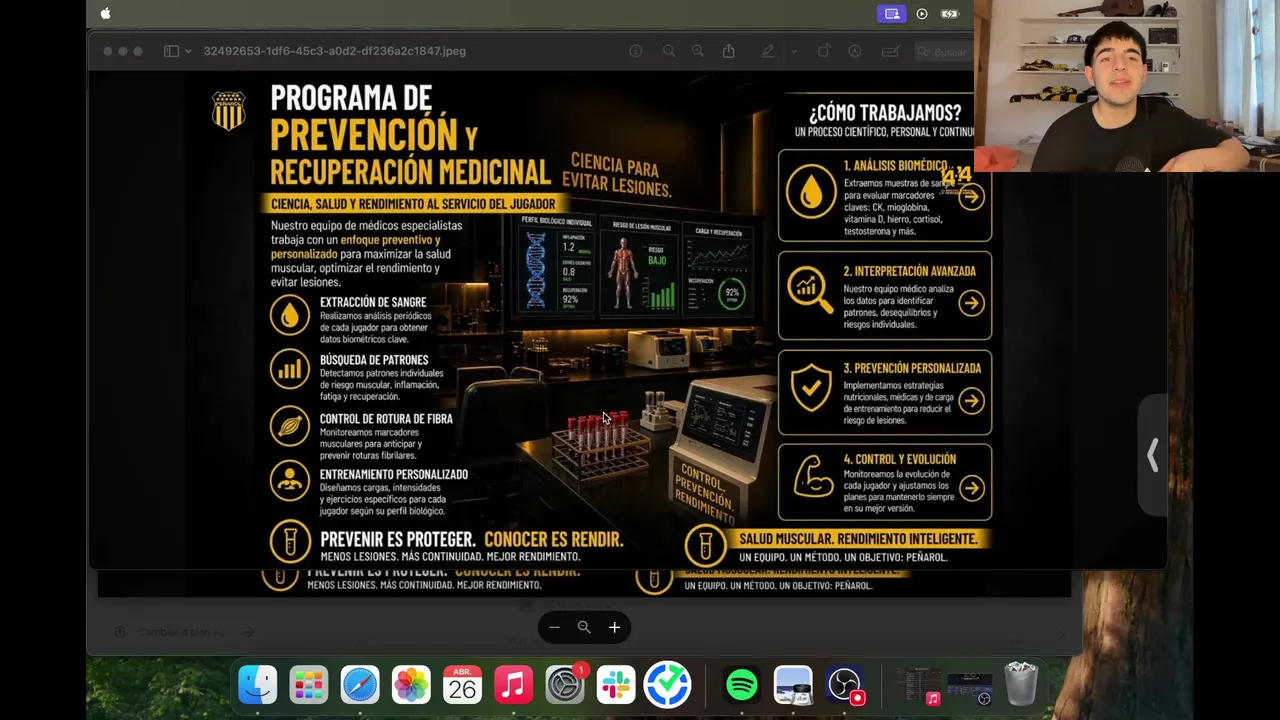Open Launchpad from the Dock
This screenshot has width=1280, height=720.
(x=309, y=685)
